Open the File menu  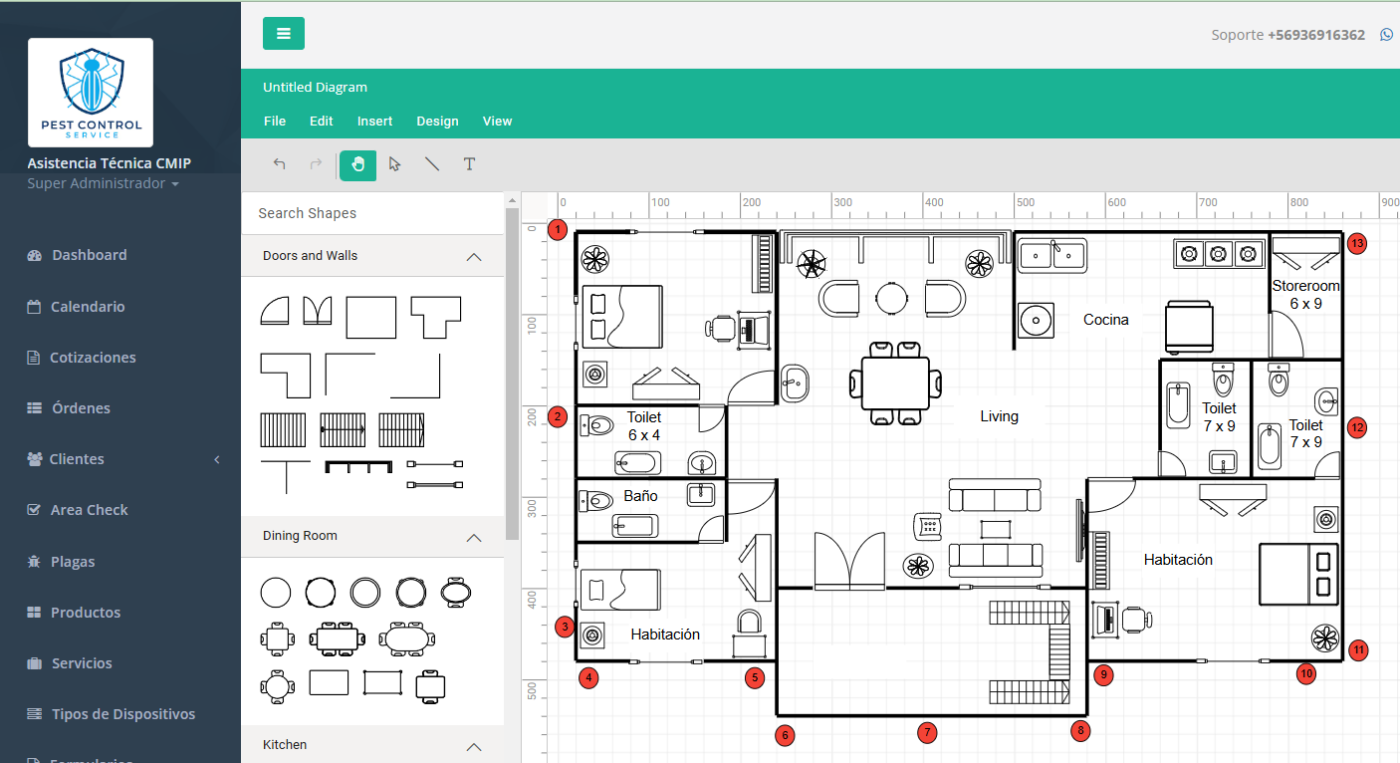(x=274, y=120)
